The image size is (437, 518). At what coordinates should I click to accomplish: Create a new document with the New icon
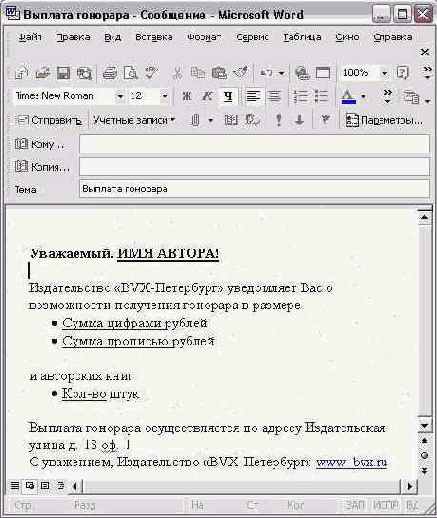click(x=22, y=73)
